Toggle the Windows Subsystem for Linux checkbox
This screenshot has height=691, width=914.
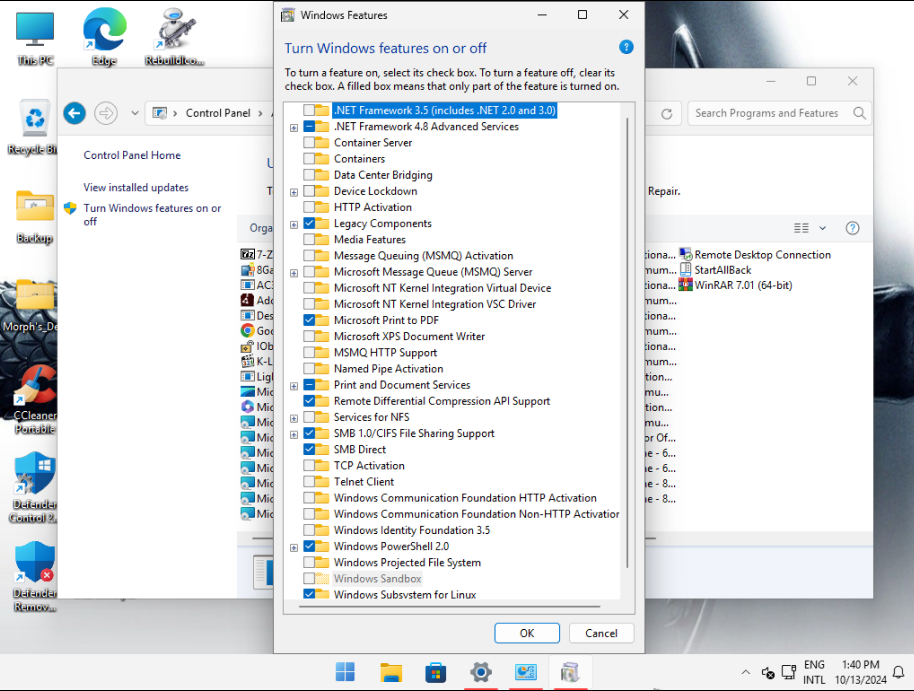[309, 595]
